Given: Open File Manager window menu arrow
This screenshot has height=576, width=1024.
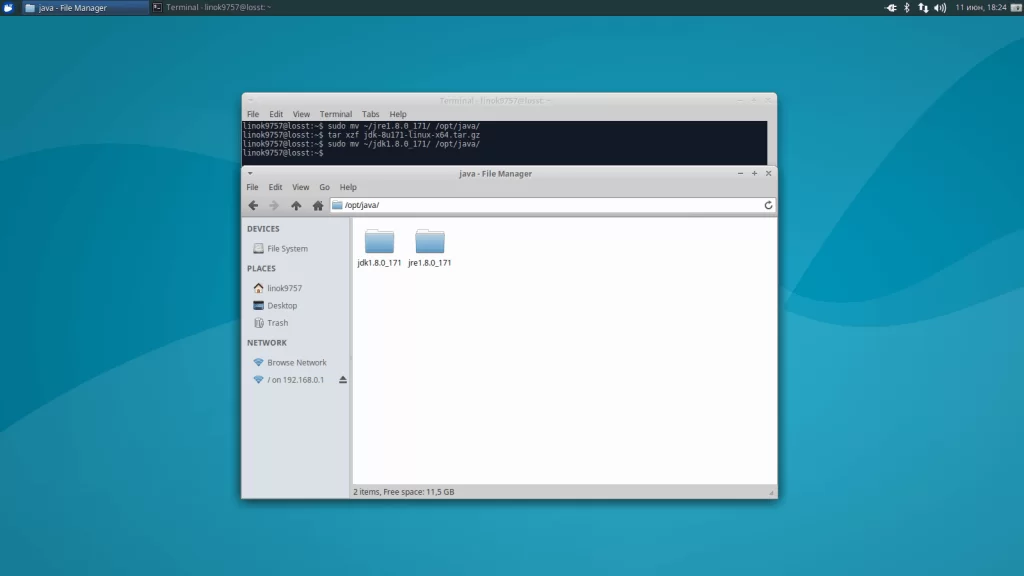Looking at the screenshot, I should [250, 174].
